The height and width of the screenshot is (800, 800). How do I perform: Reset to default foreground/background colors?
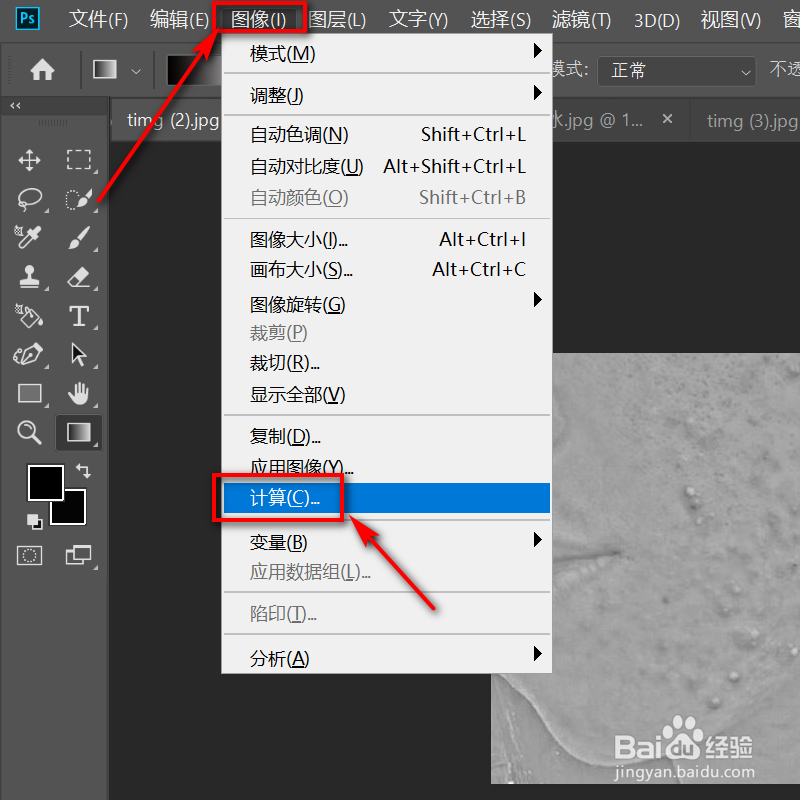click(35, 521)
